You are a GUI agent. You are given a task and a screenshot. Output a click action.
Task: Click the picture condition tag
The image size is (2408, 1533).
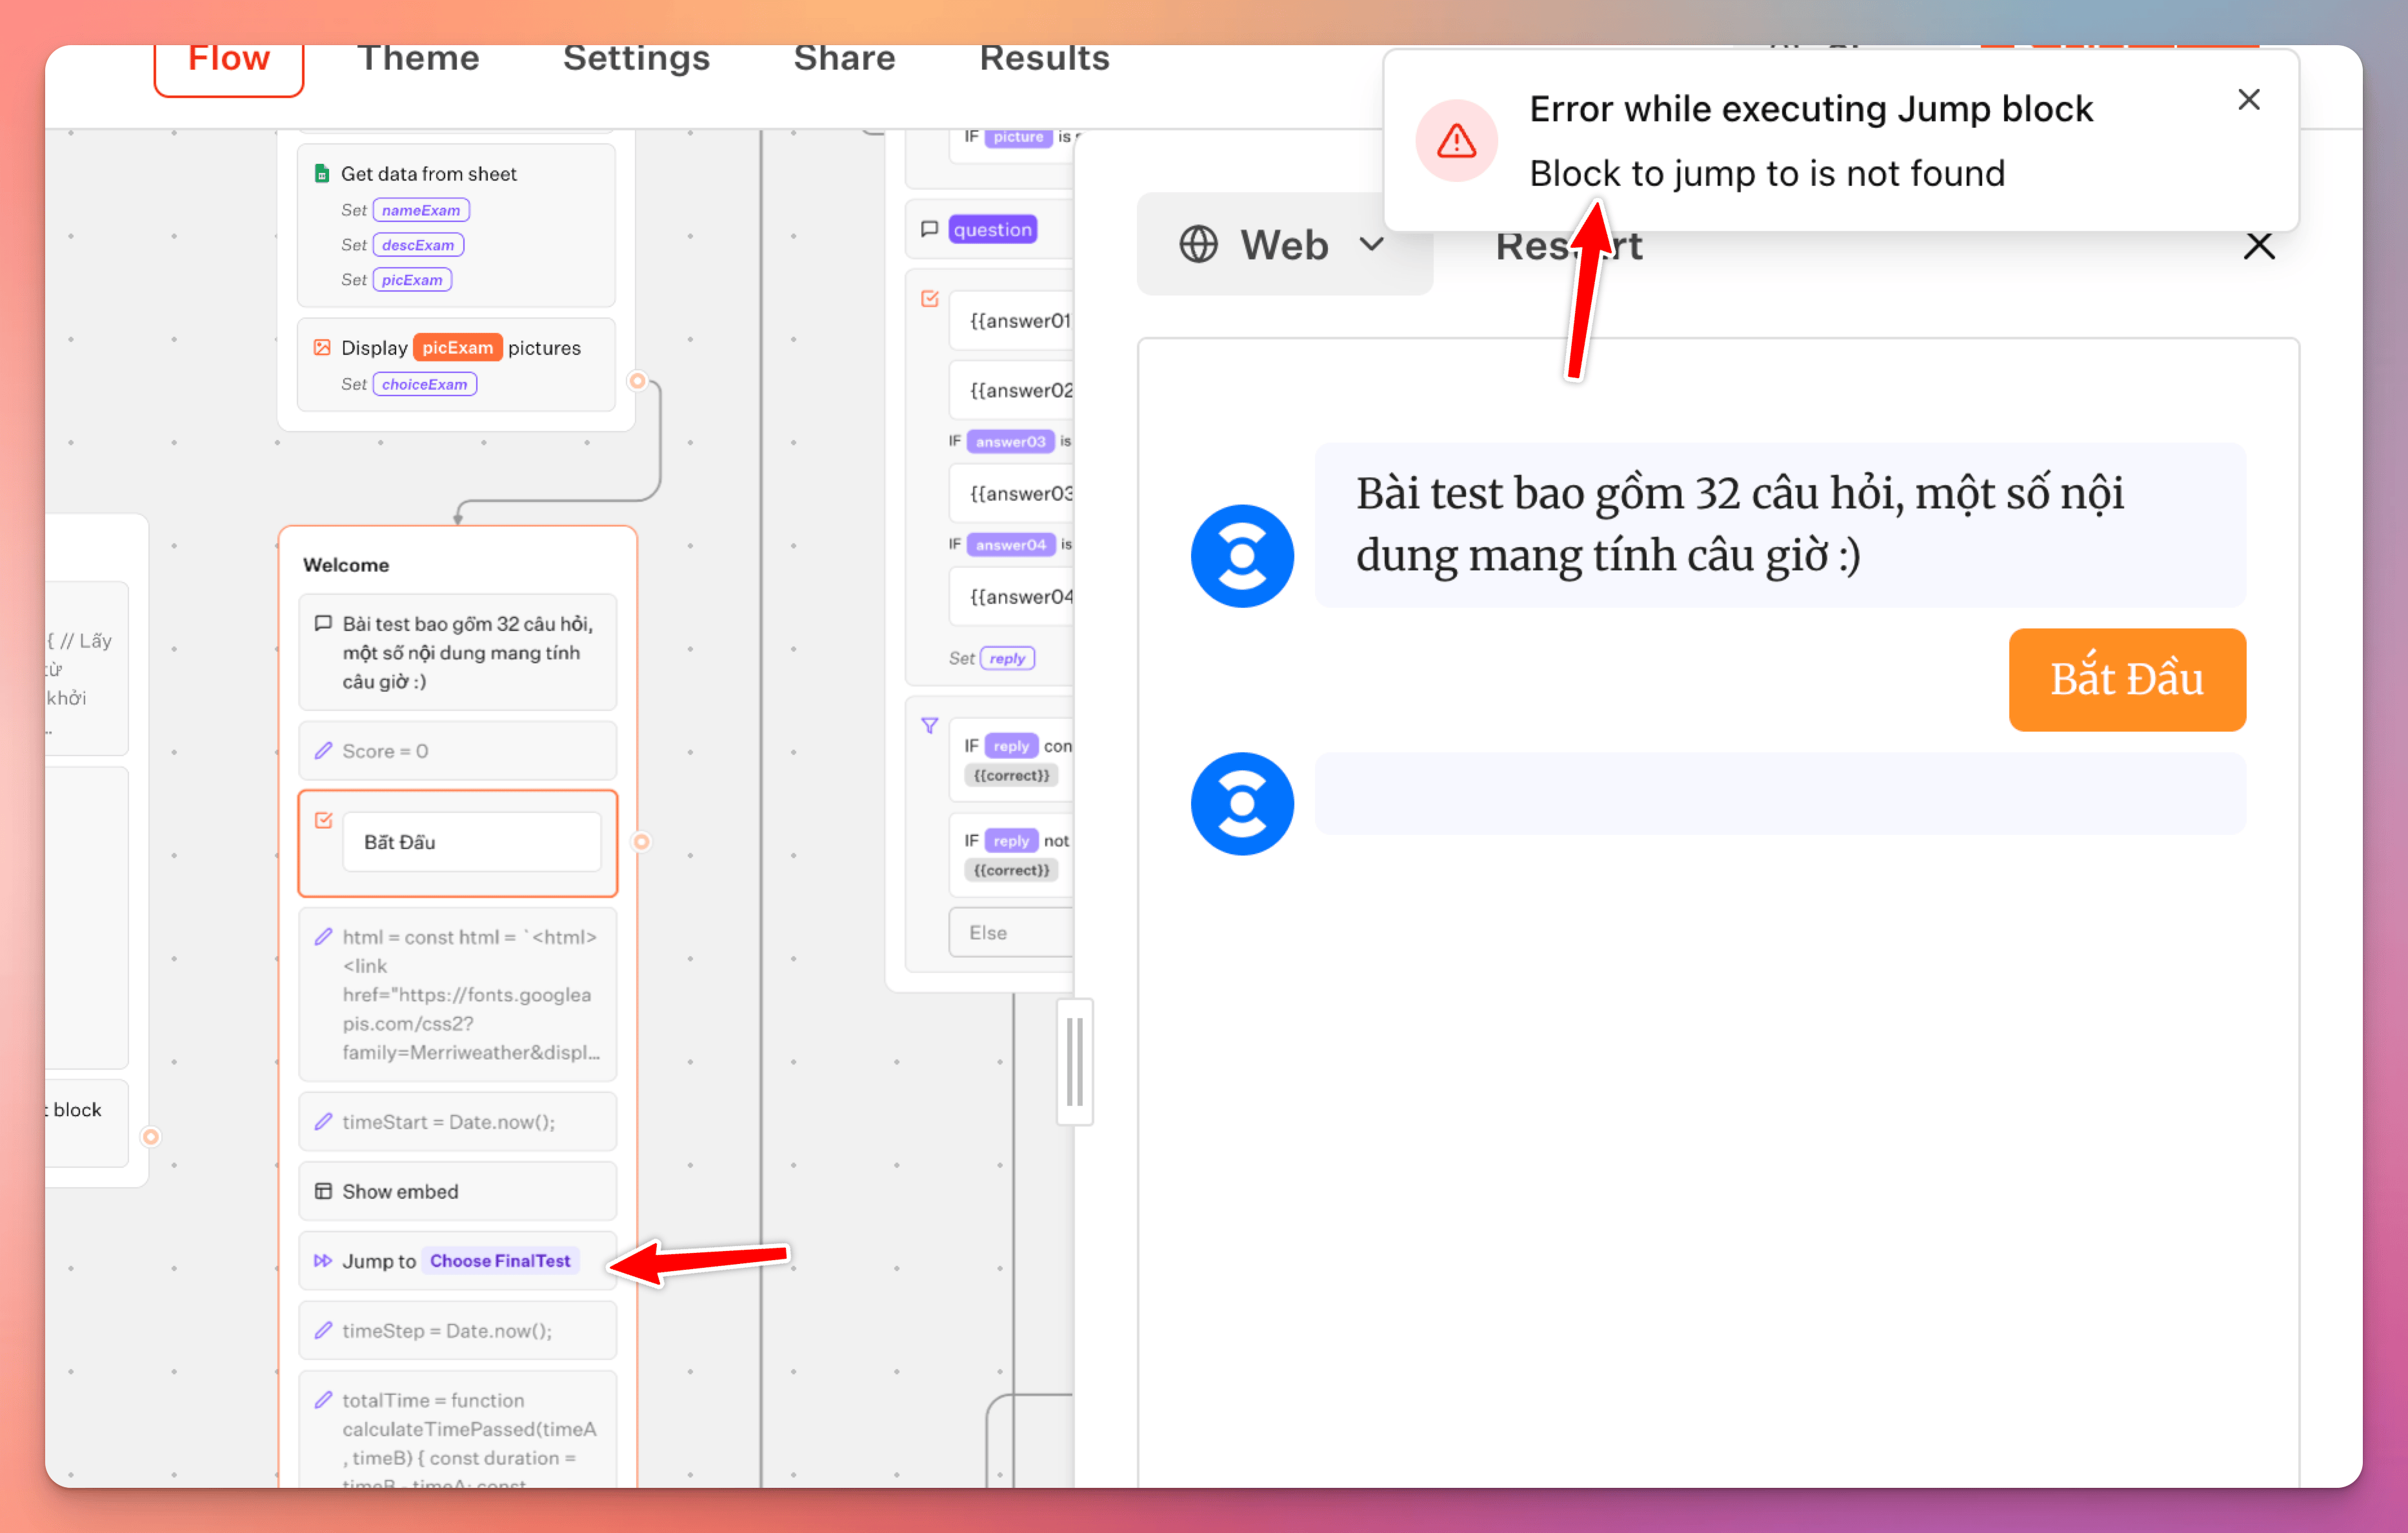[1018, 137]
